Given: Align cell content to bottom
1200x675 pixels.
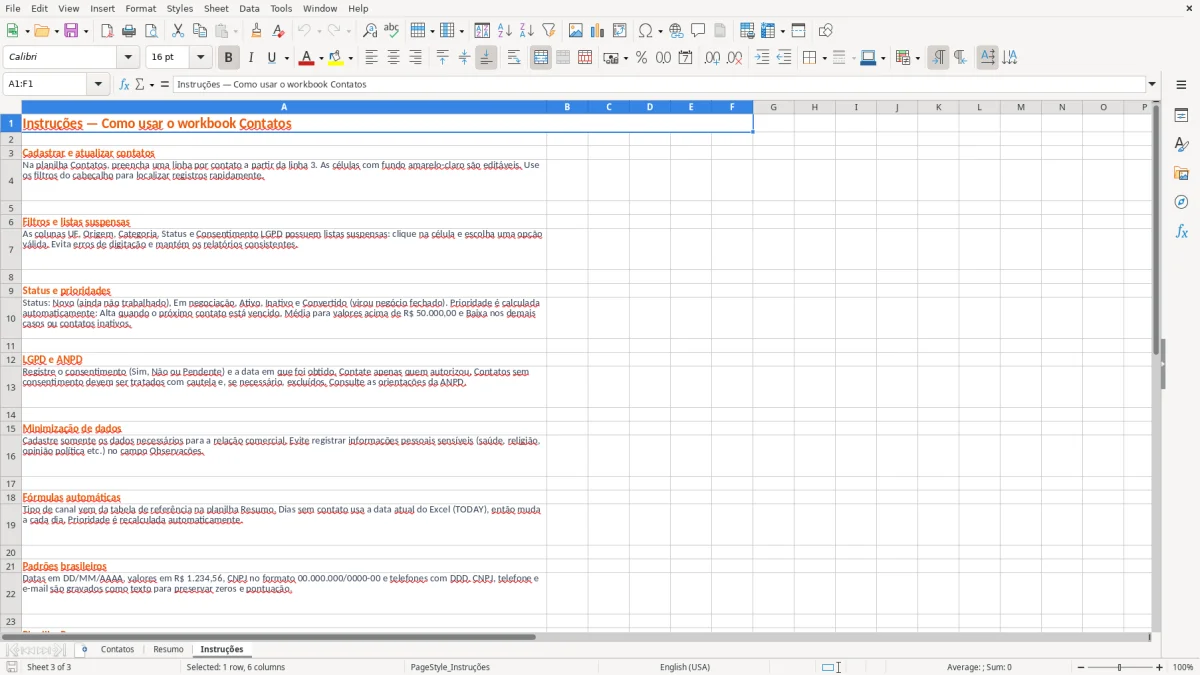Looking at the screenshot, I should [x=486, y=58].
